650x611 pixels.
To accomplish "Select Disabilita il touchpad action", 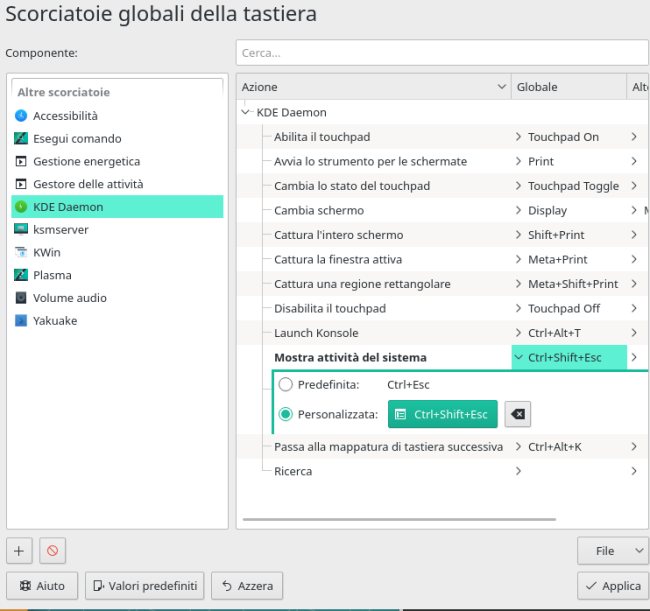I will click(x=330, y=308).
